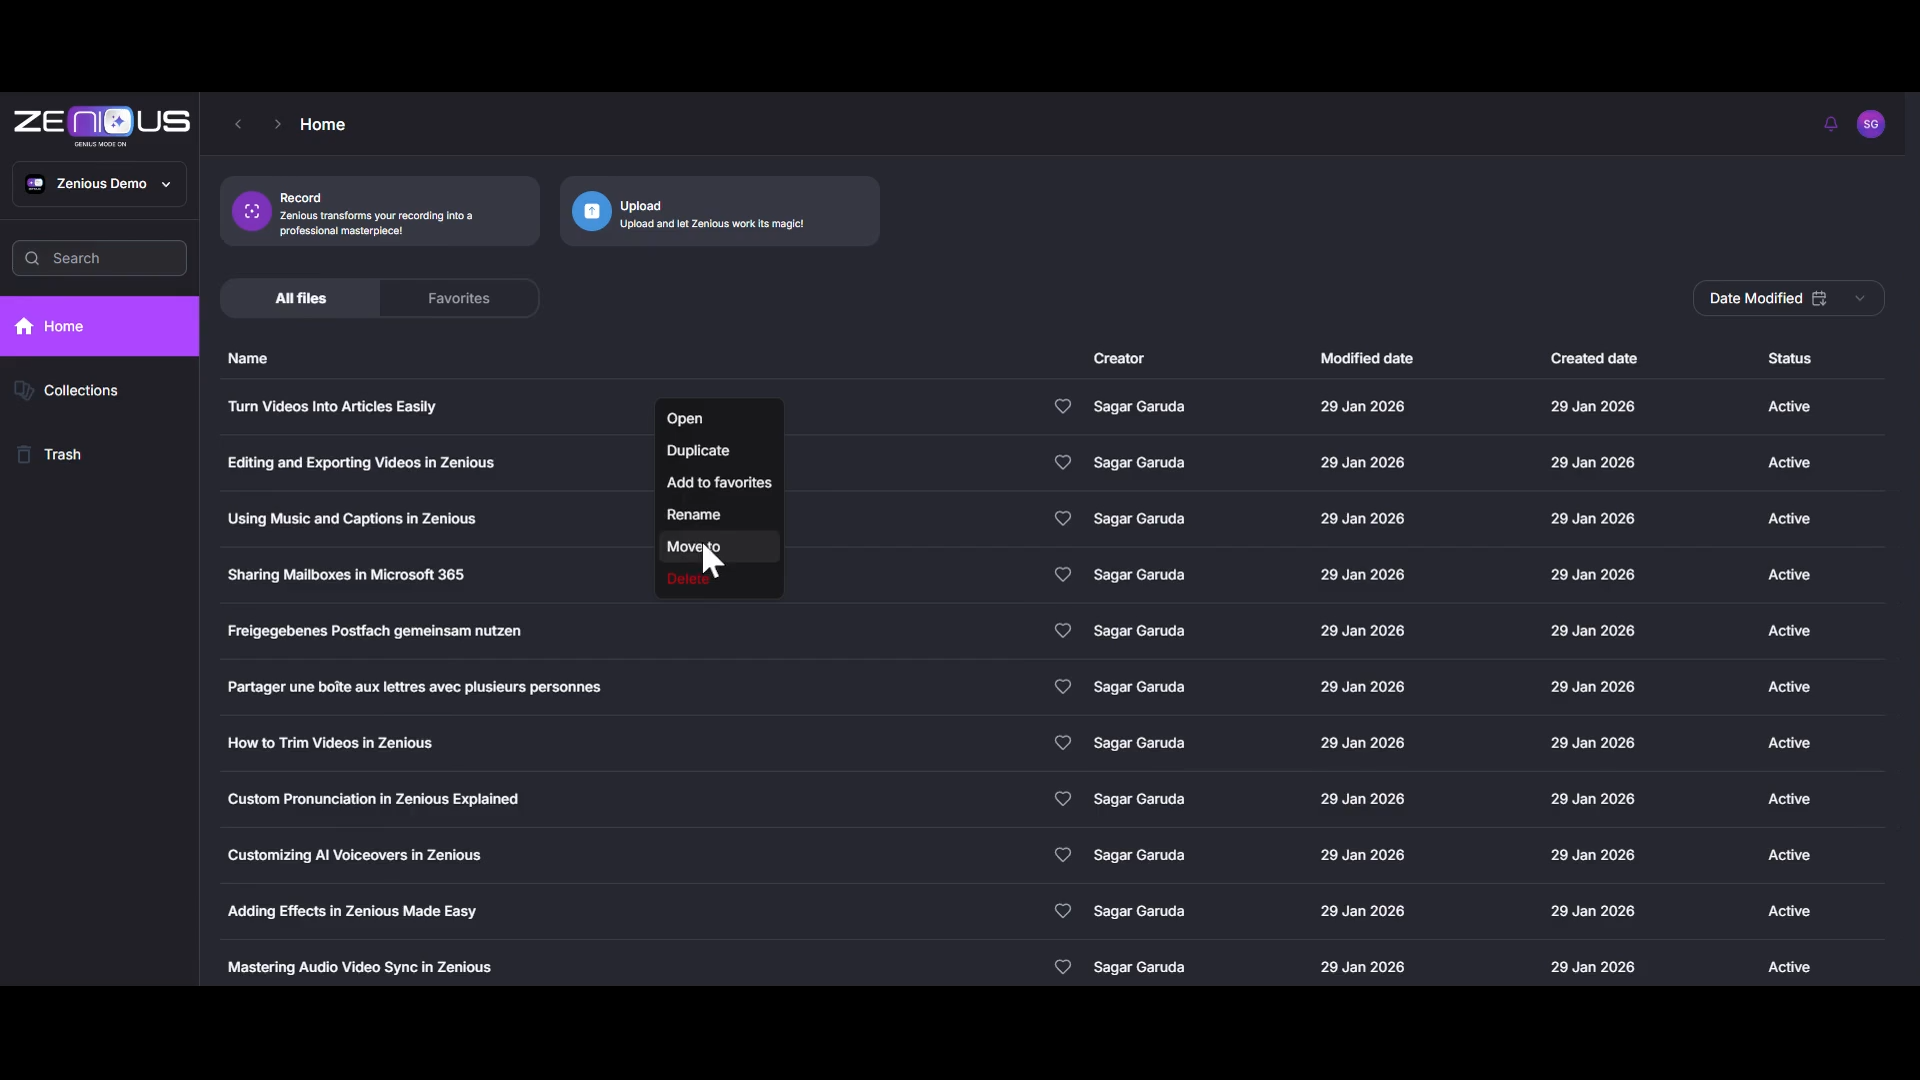Viewport: 1920px width, 1080px height.
Task: Click the search magnifier icon
Action: (32, 258)
